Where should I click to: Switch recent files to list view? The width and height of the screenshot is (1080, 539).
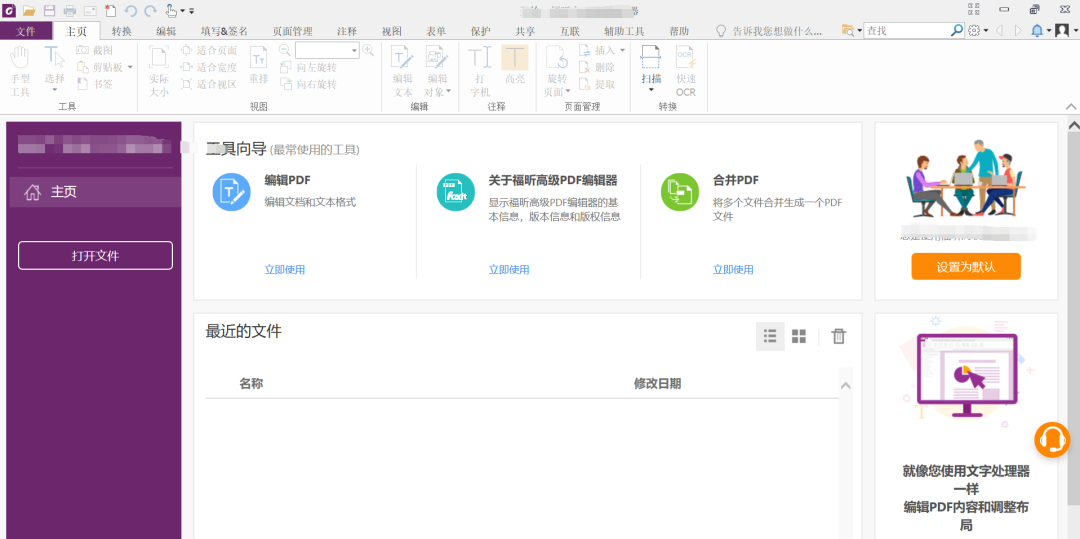(770, 337)
